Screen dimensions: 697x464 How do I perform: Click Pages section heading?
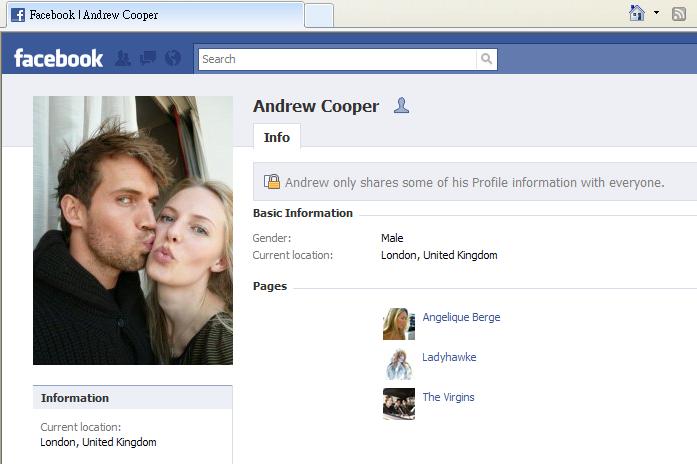270,286
